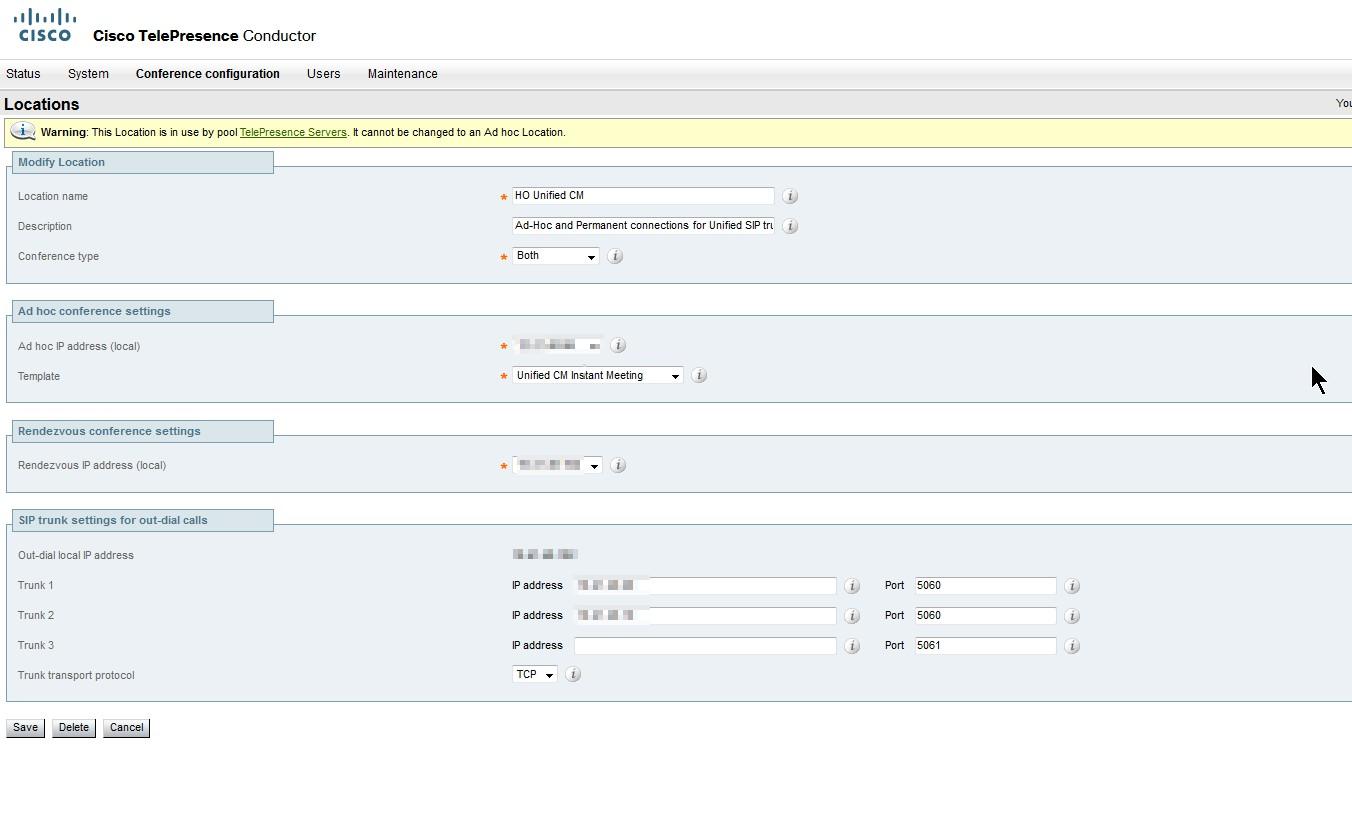Screen dimensions: 1352x816
Task: Click the Trunk 2 Port field
Action: [985, 616]
